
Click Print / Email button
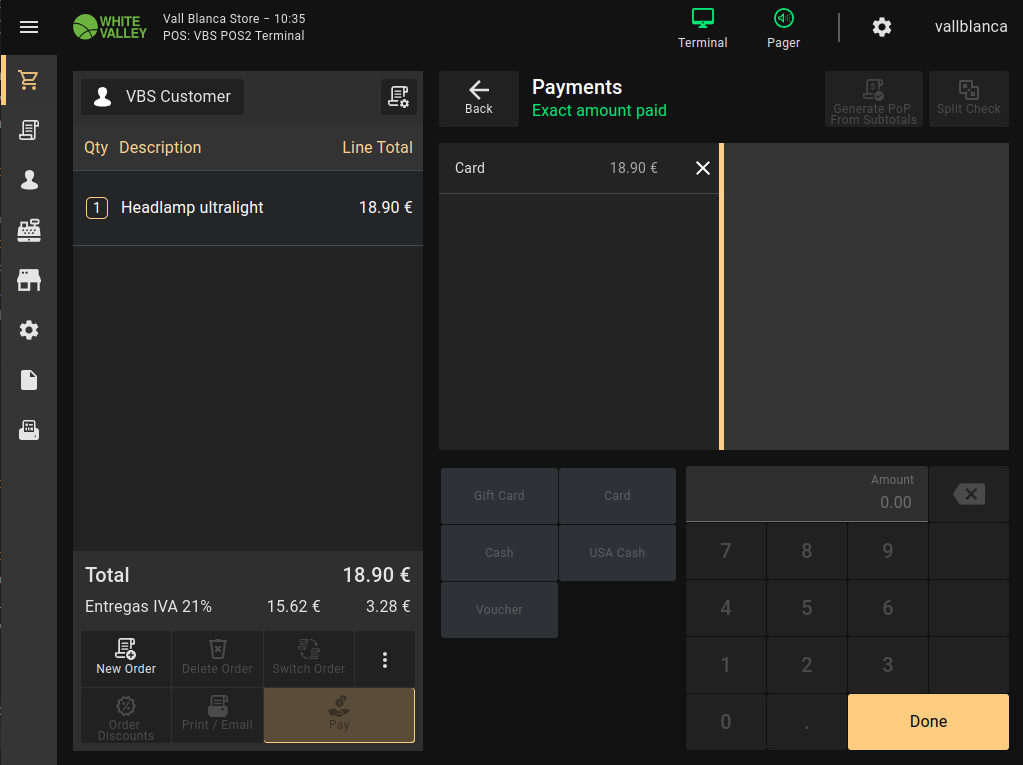tap(217, 715)
